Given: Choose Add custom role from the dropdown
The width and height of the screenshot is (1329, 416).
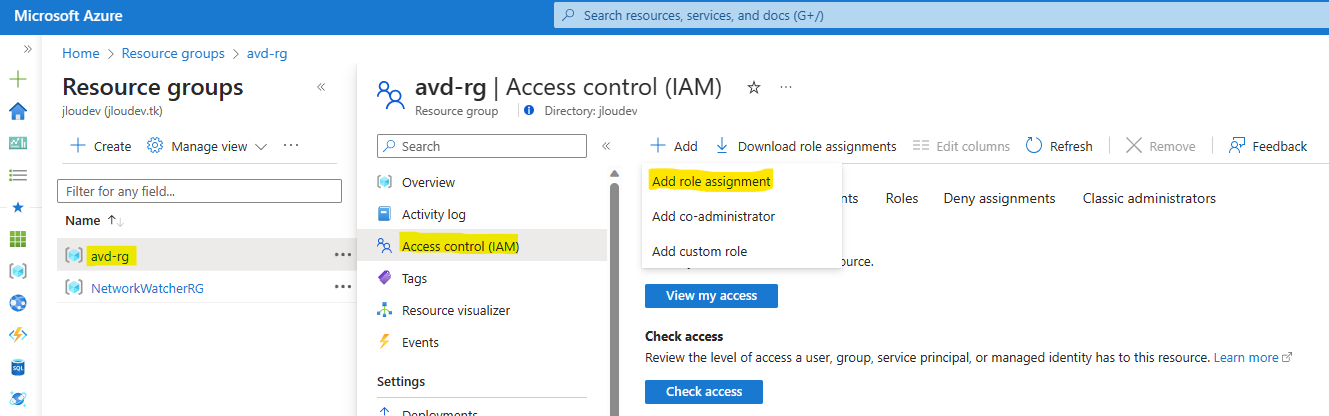Looking at the screenshot, I should point(699,251).
